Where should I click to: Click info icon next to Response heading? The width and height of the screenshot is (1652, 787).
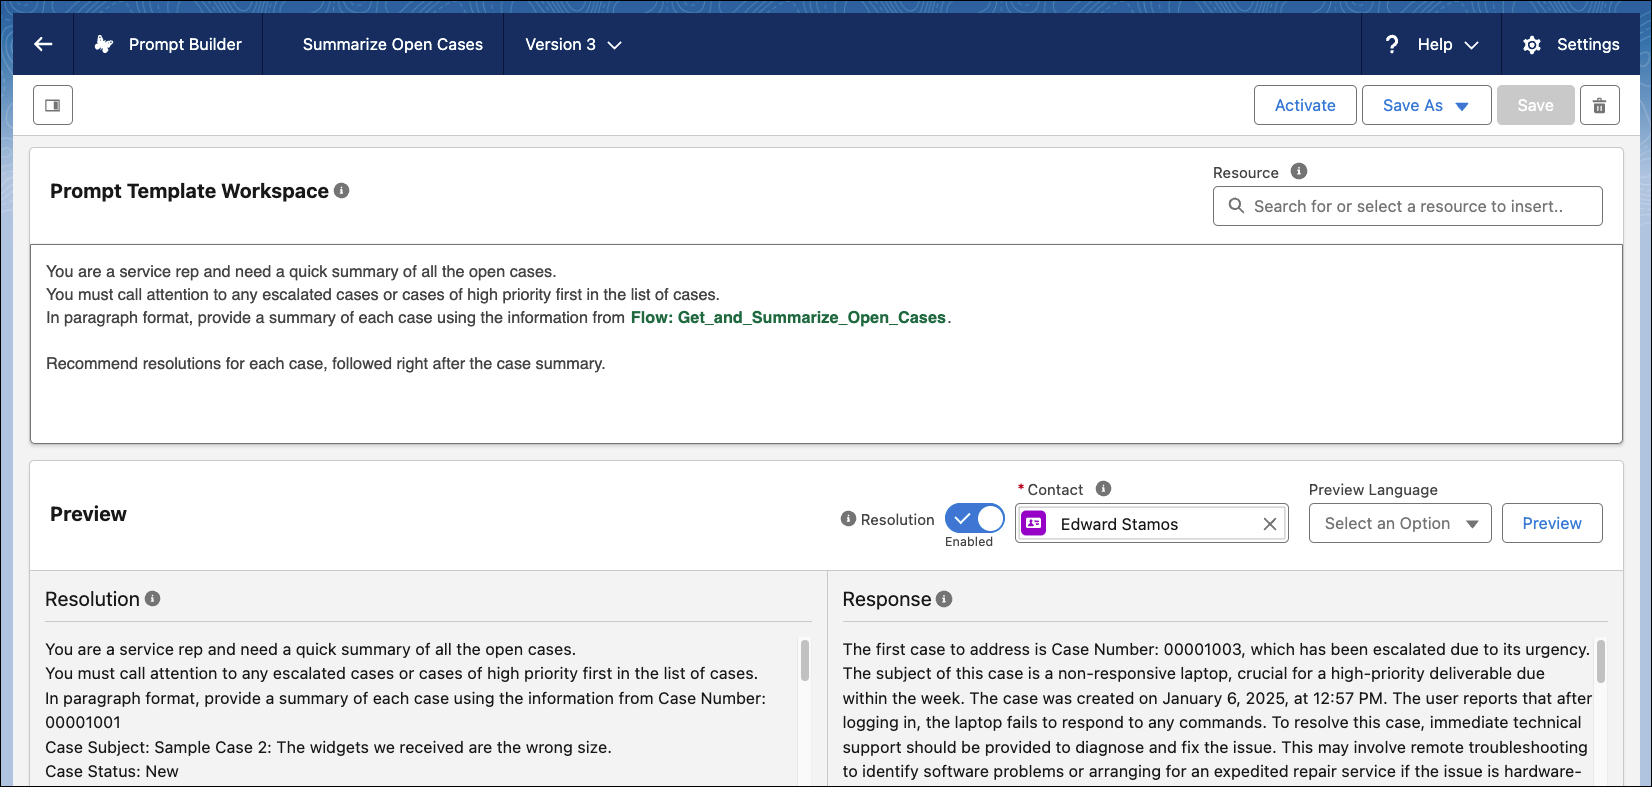click(944, 598)
